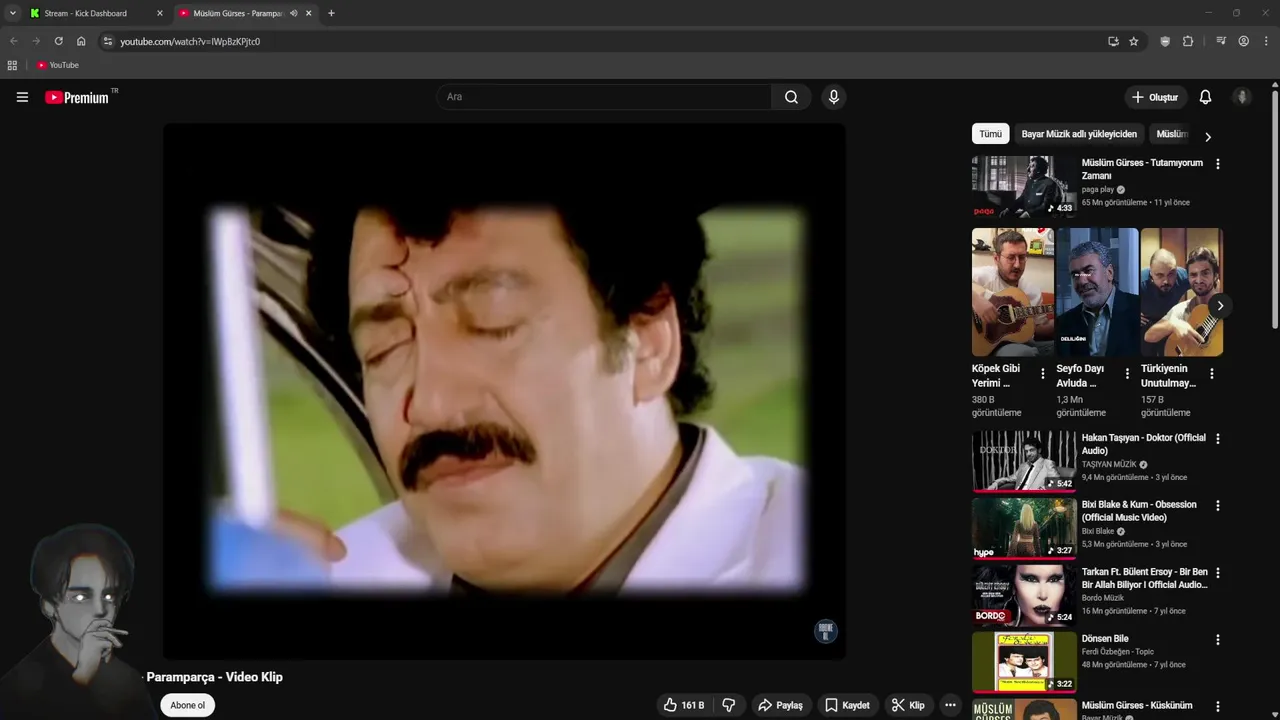The height and width of the screenshot is (720, 1280).
Task: Save the video with Kaydet button
Action: tap(847, 705)
